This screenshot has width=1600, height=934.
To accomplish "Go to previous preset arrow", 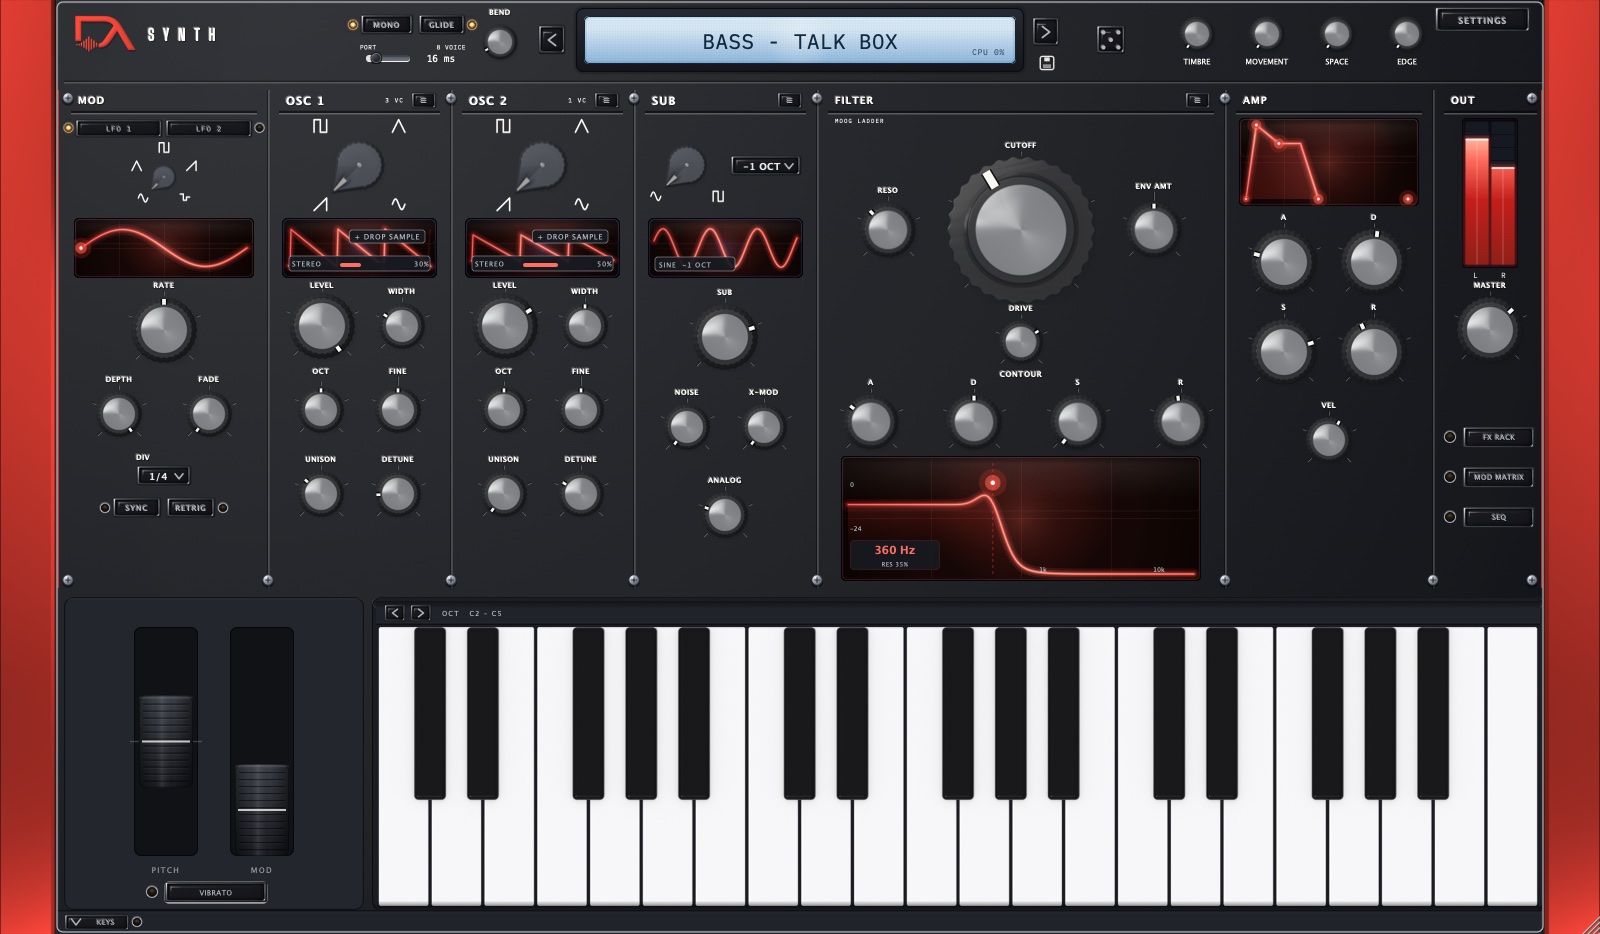I will click(551, 40).
